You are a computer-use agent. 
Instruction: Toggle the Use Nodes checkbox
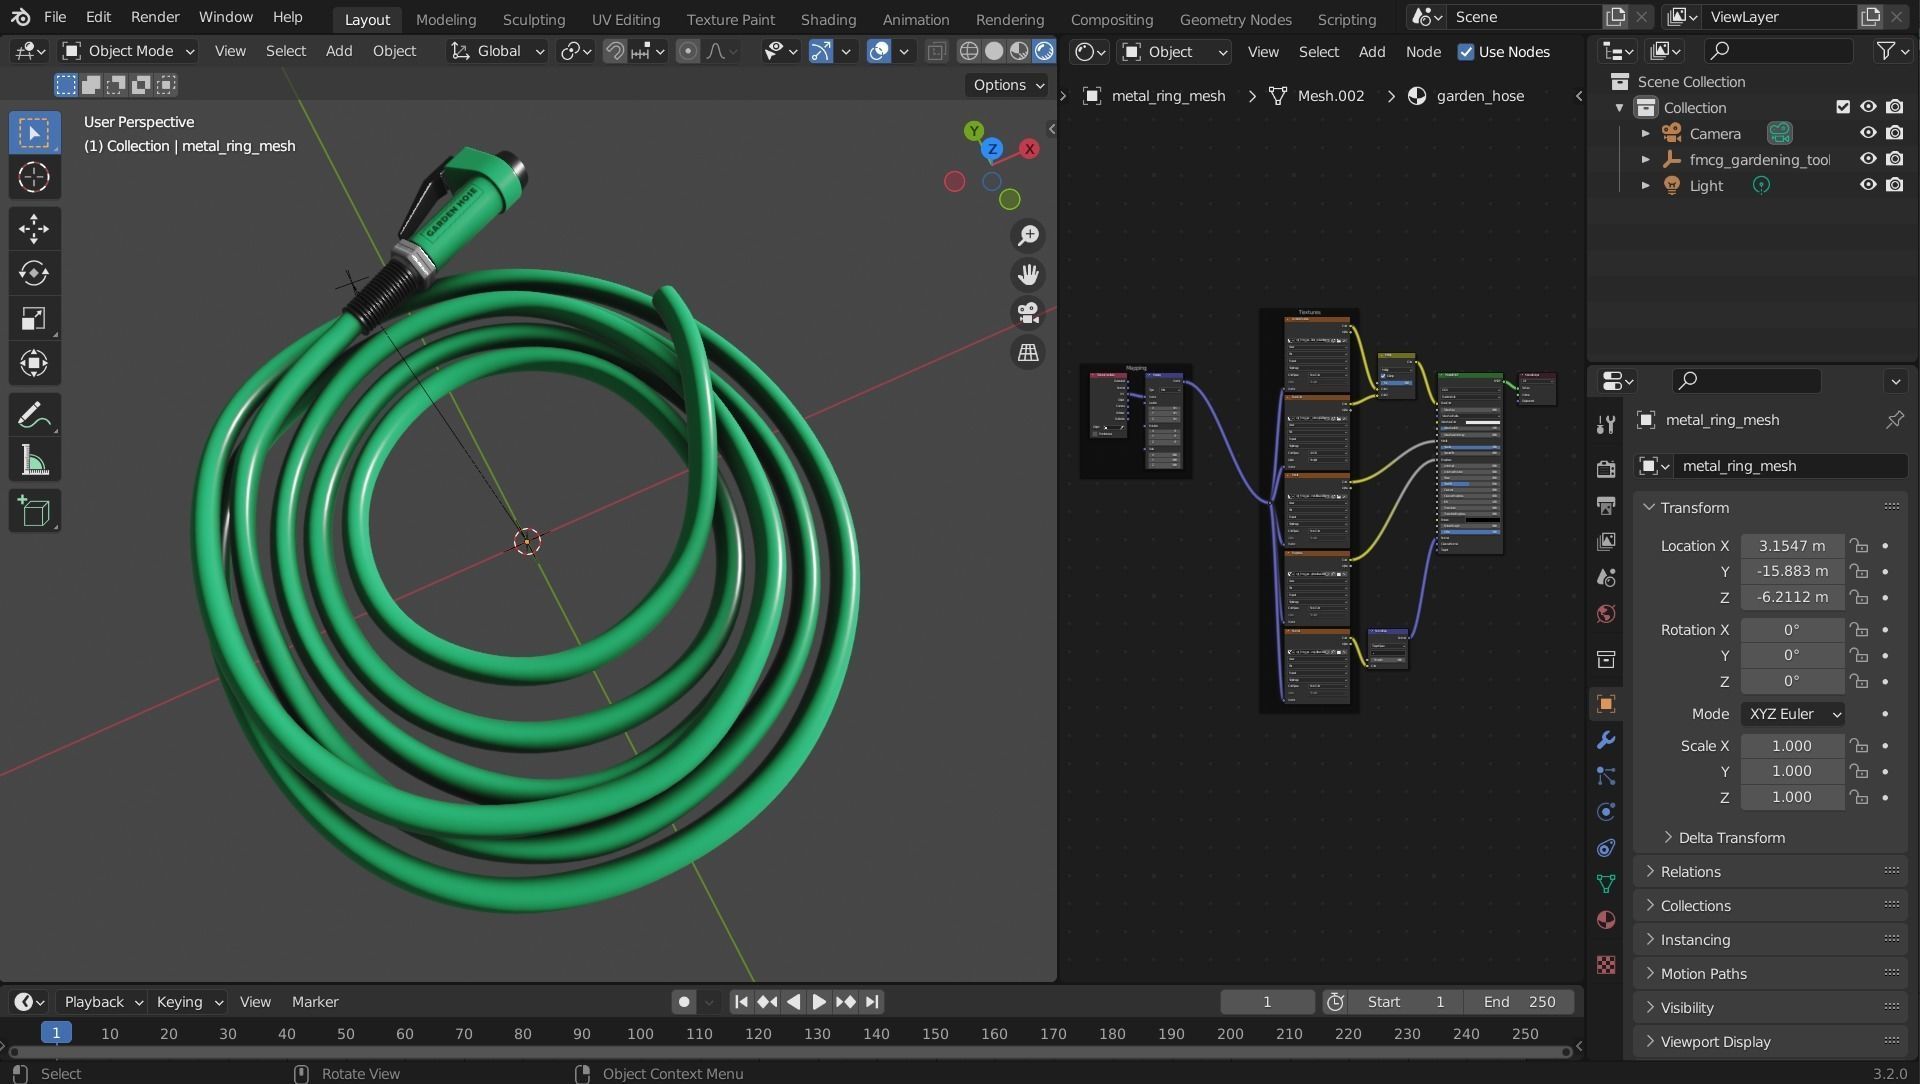(1466, 52)
